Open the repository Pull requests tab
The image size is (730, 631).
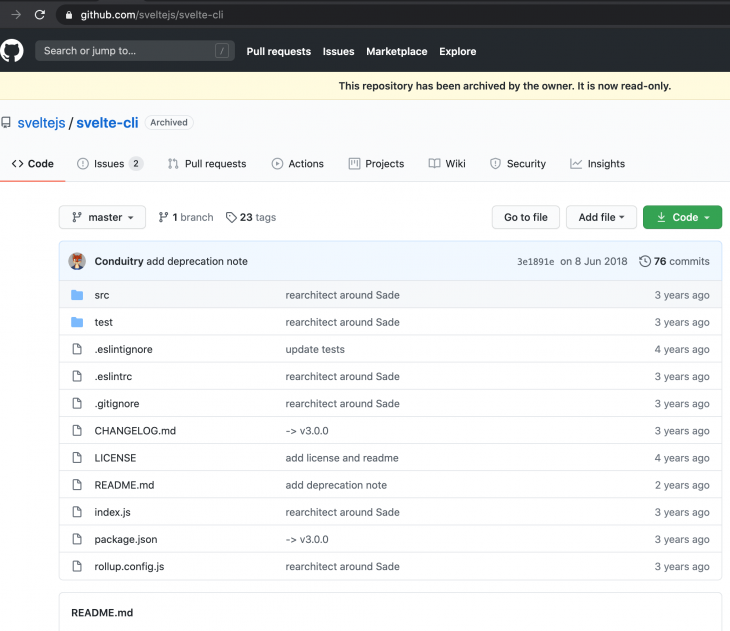coord(207,164)
